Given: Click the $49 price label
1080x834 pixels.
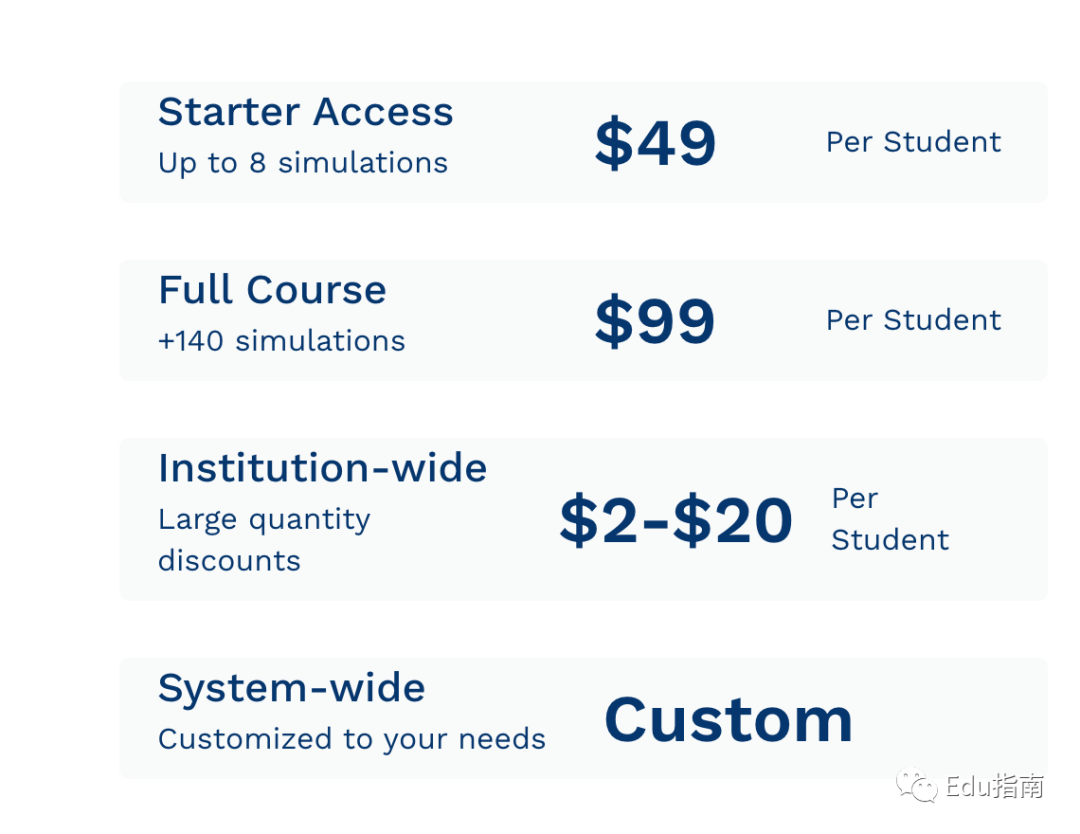Looking at the screenshot, I should point(656,143).
